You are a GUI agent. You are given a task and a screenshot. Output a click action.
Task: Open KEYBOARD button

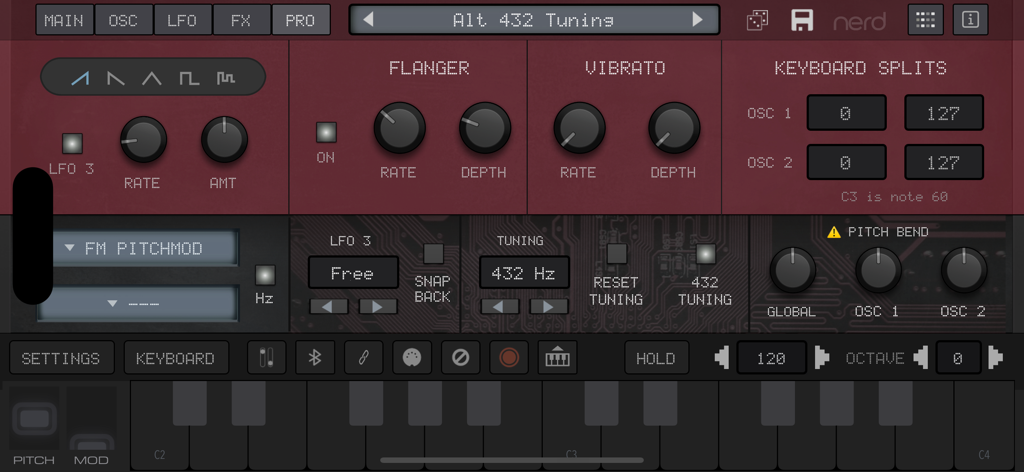[x=176, y=358]
